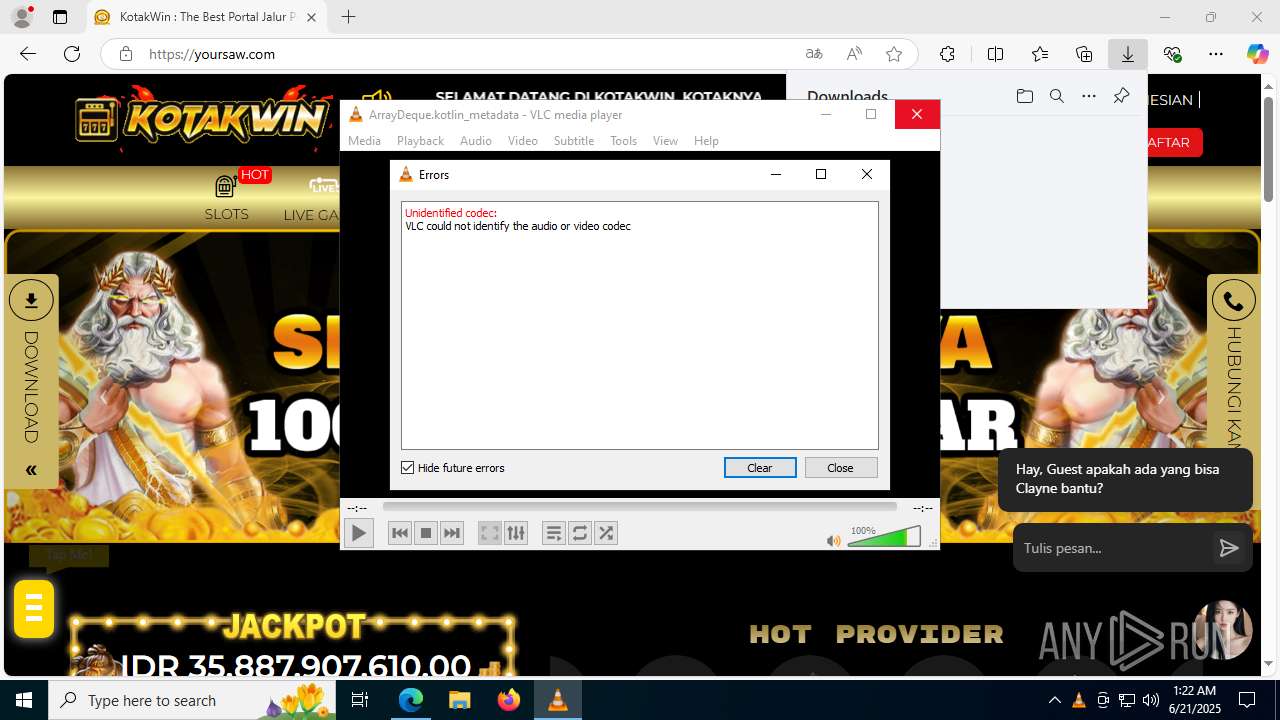Click the Edge address bar
Viewport: 1280px width, 720px height.
[460, 54]
